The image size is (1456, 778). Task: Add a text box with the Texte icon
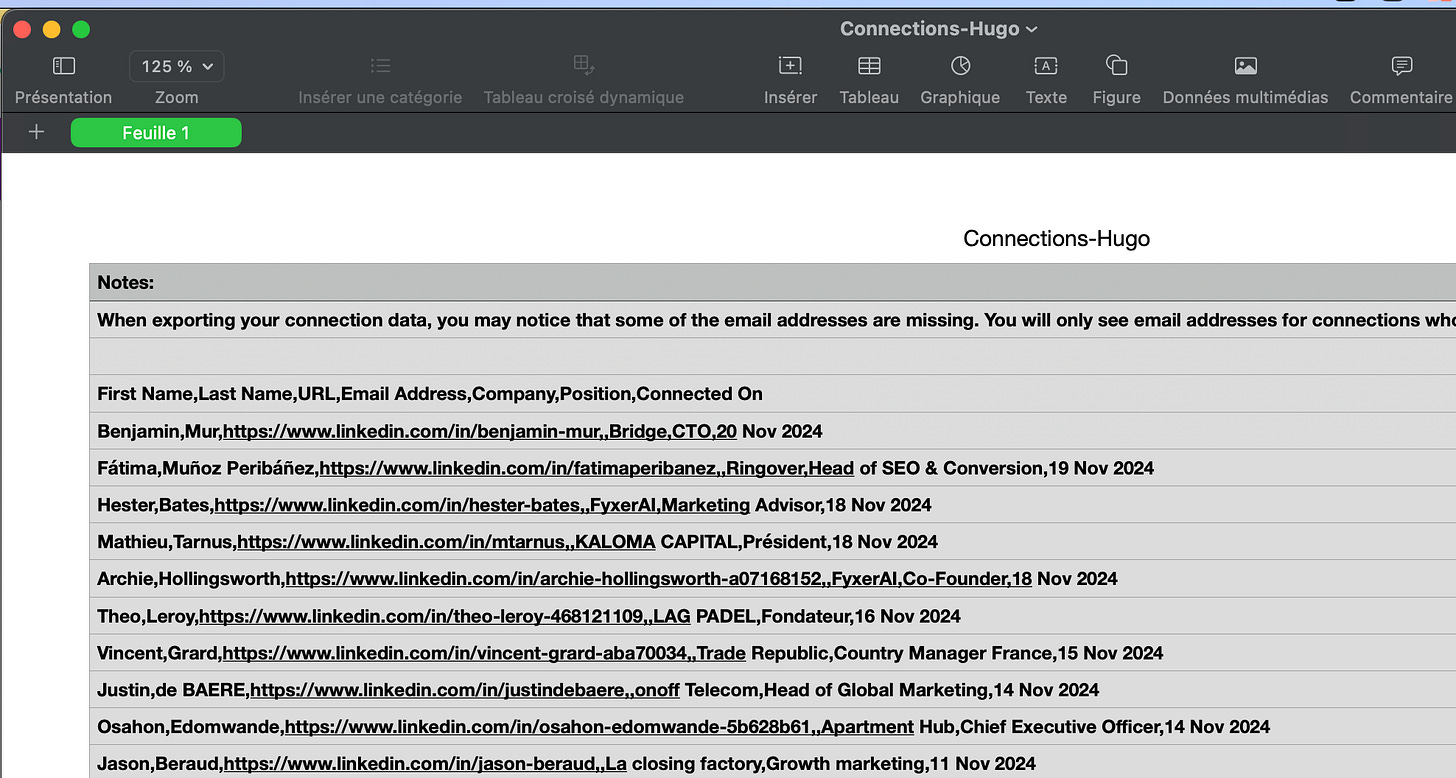click(1046, 66)
